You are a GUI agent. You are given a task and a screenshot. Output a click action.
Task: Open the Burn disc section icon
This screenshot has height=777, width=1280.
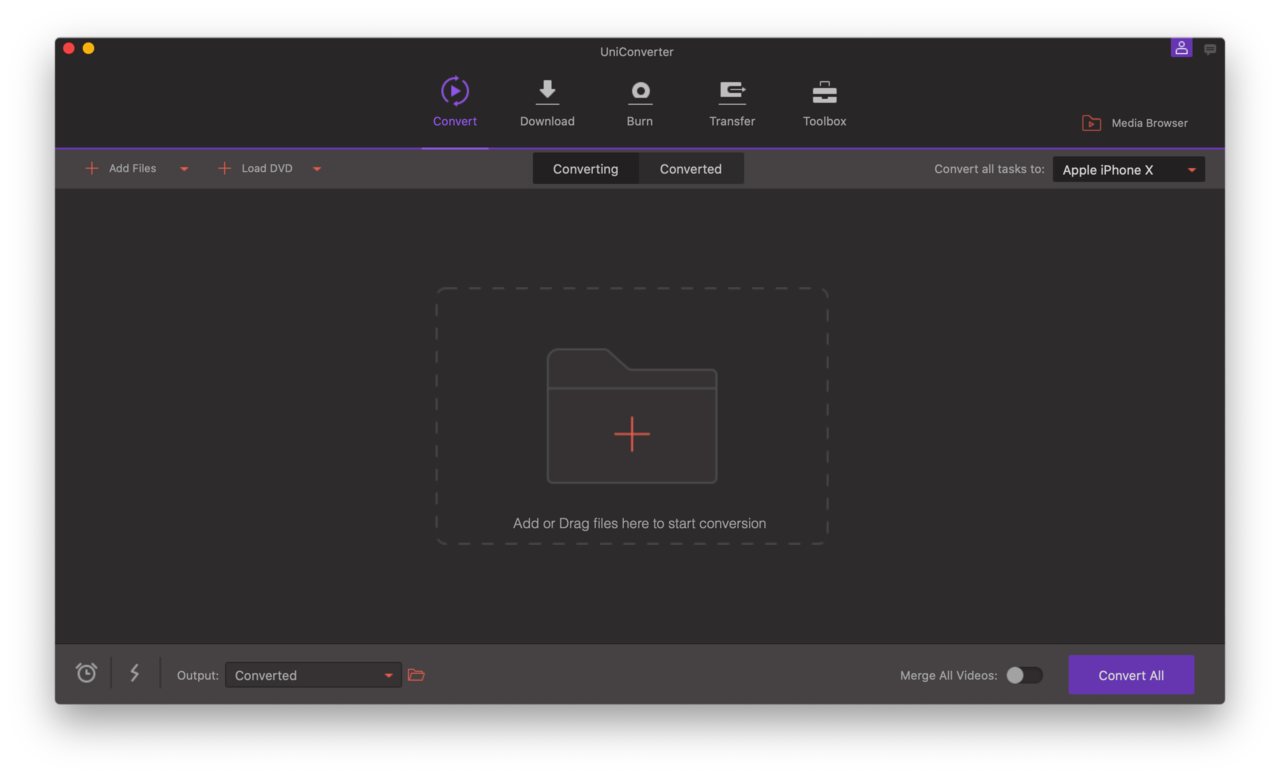[x=640, y=92]
